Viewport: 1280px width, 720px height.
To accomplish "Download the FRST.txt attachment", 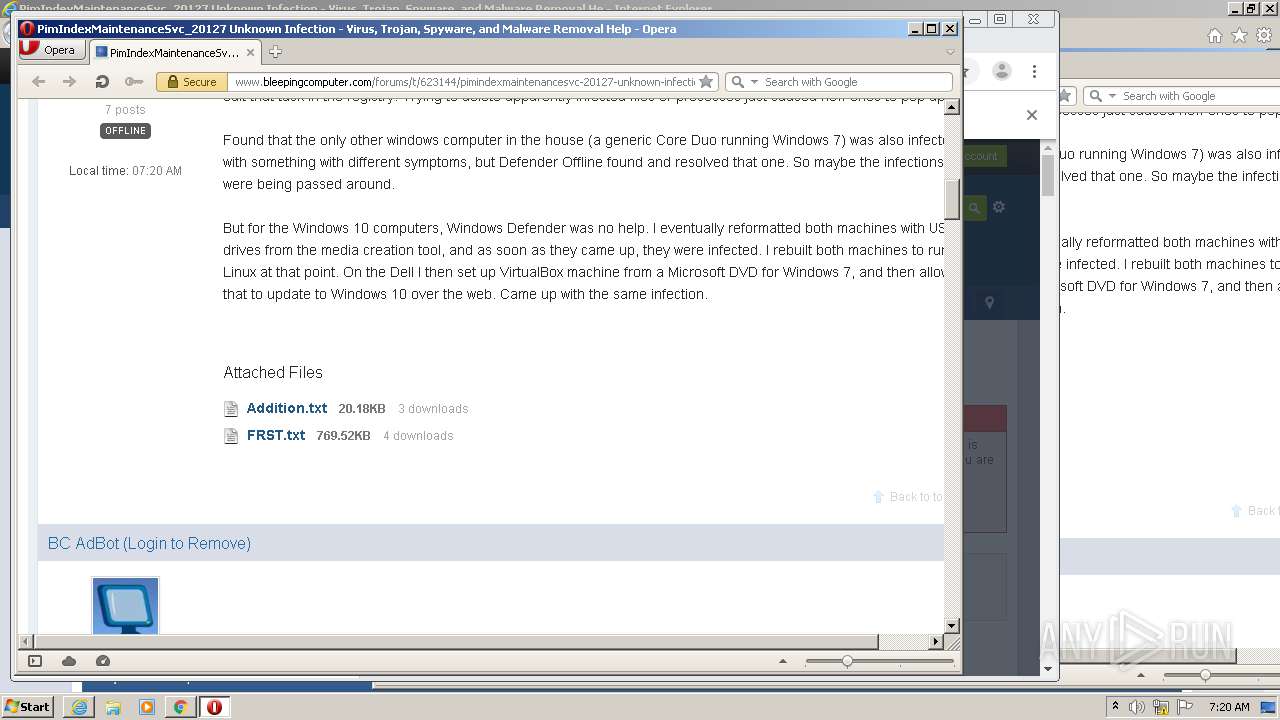I will (x=276, y=435).
